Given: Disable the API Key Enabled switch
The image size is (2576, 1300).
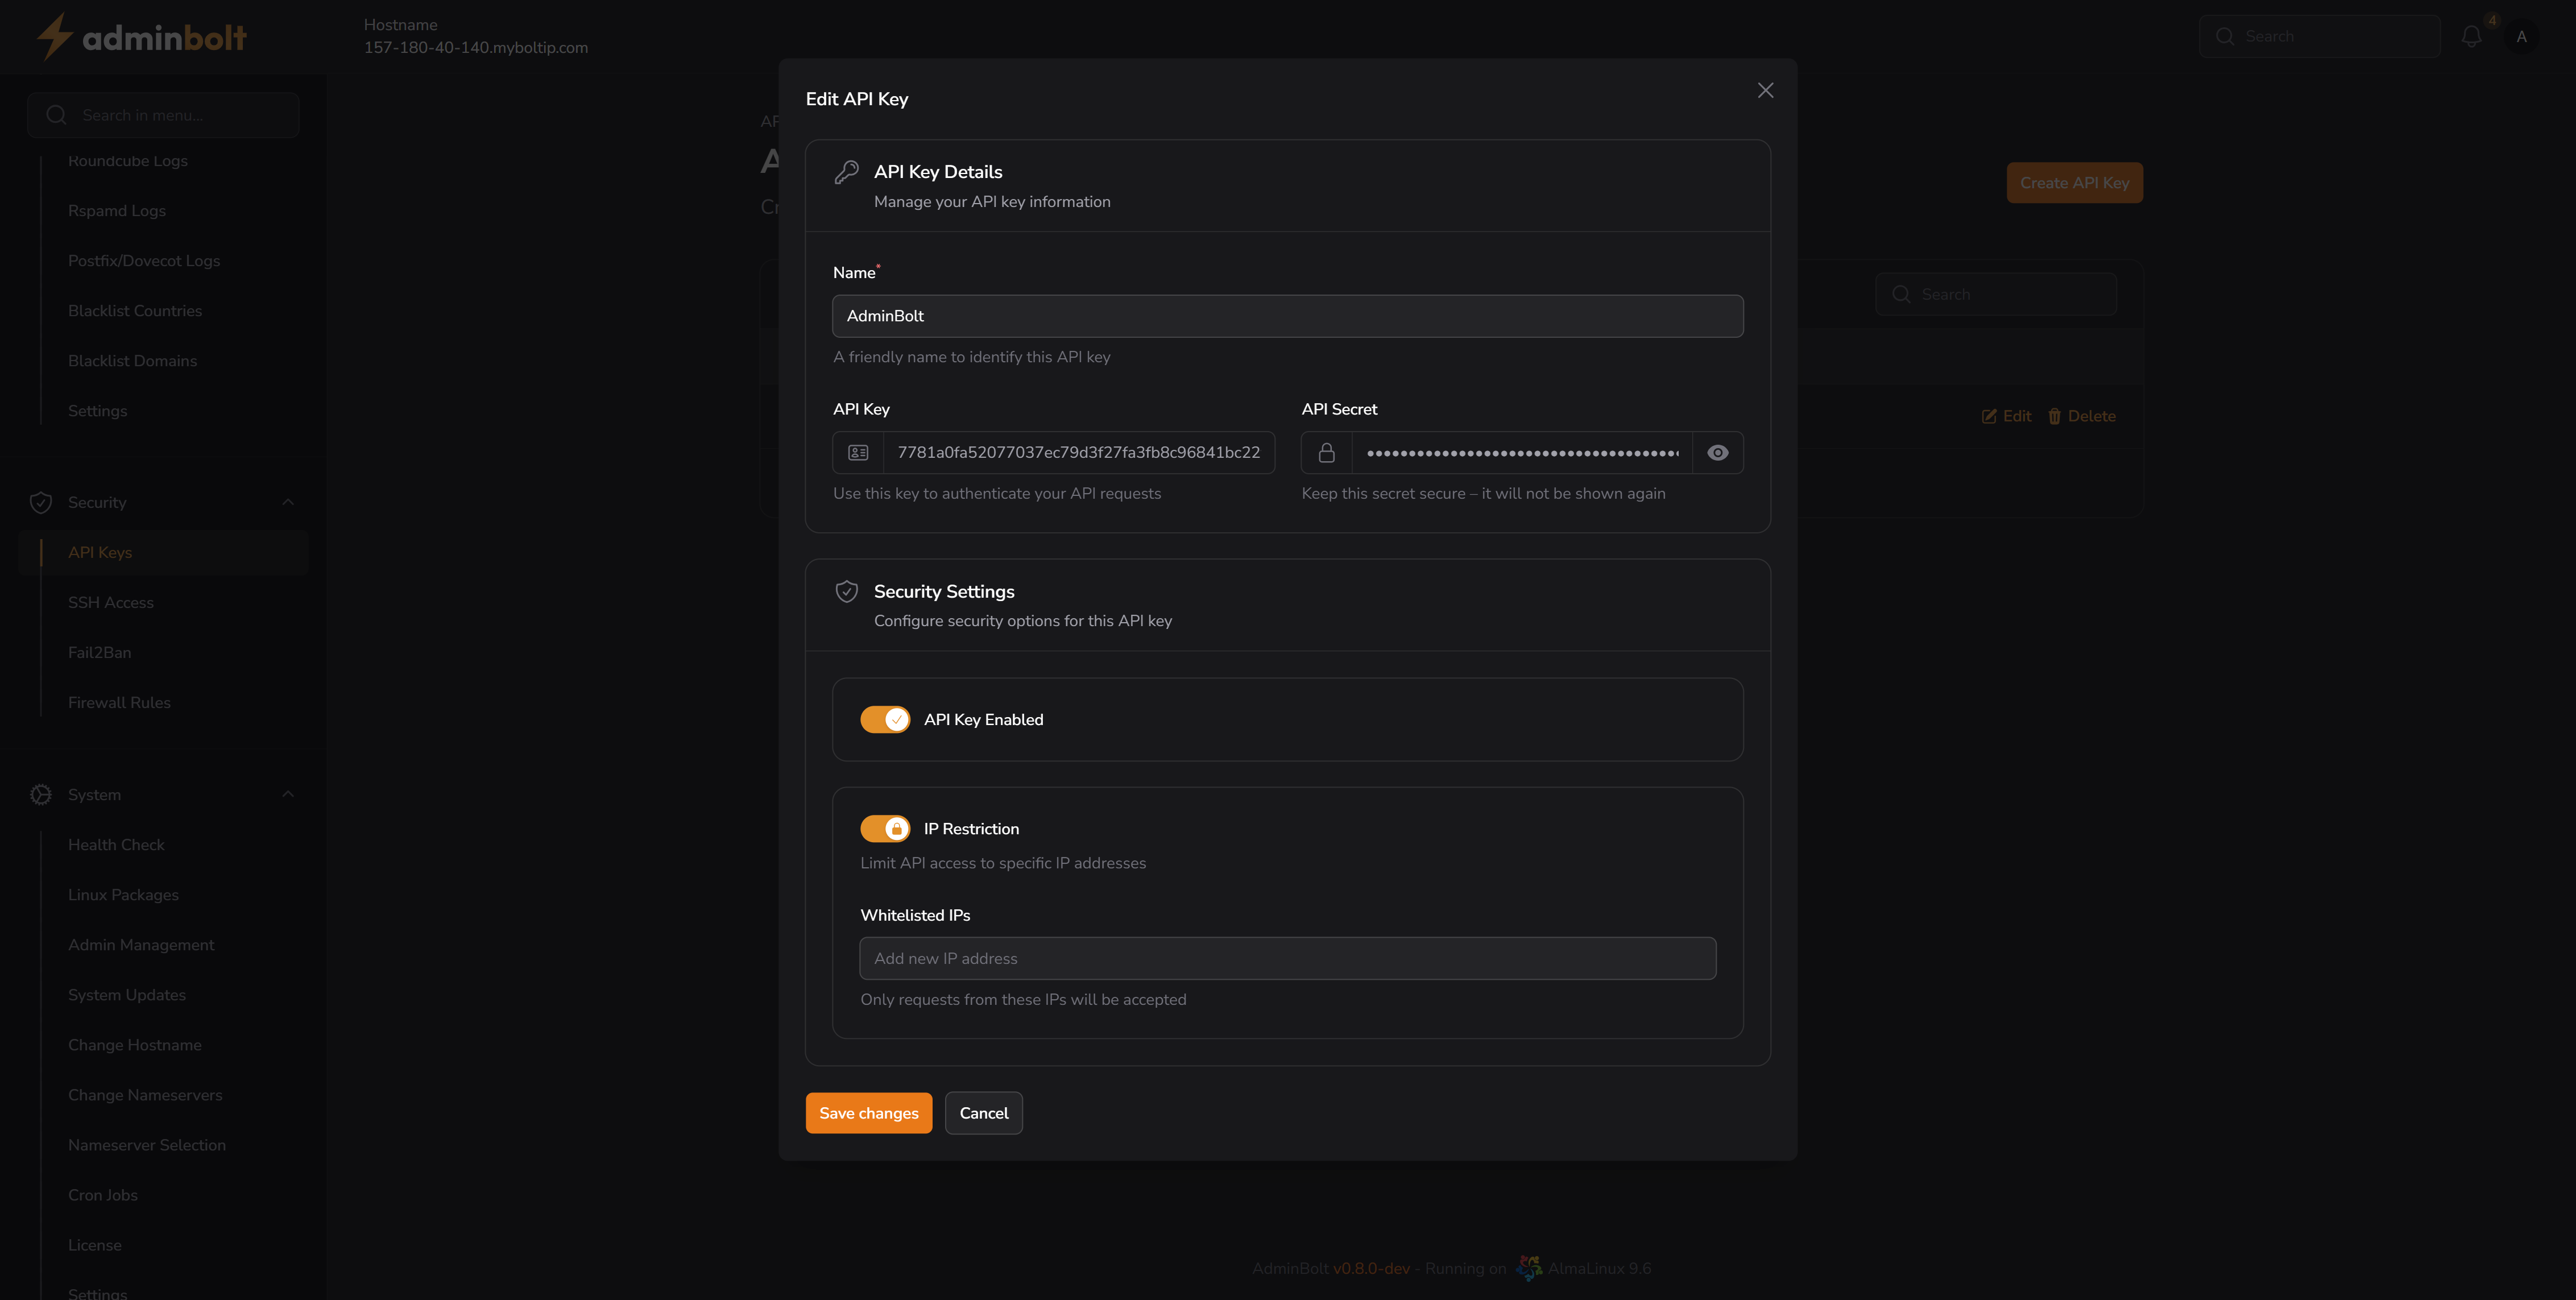Looking at the screenshot, I should (885, 719).
